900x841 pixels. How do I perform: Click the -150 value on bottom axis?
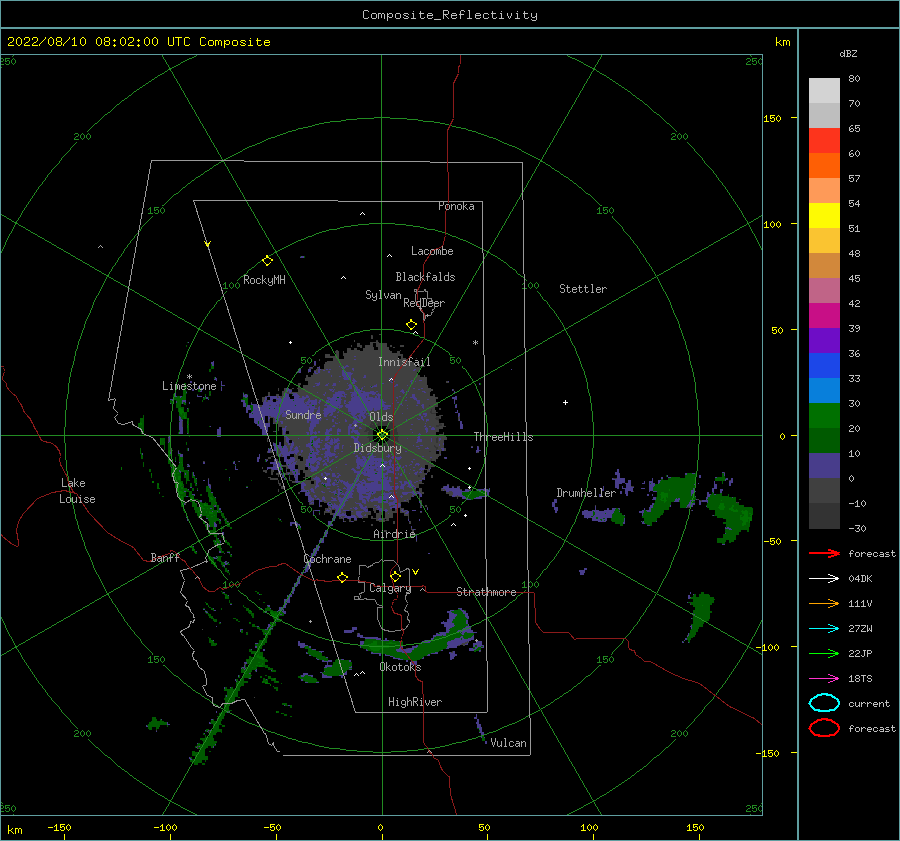click(x=59, y=828)
